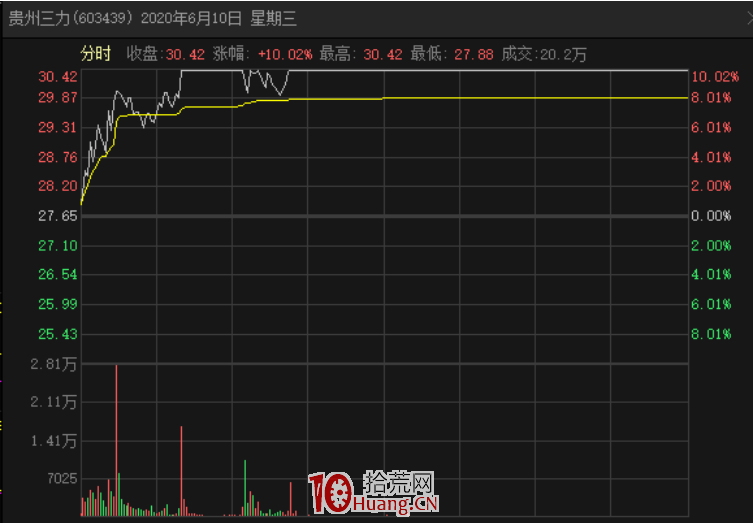The height and width of the screenshot is (523, 754).
Task: Click the green 4.01% percentage label
Action: [711, 274]
